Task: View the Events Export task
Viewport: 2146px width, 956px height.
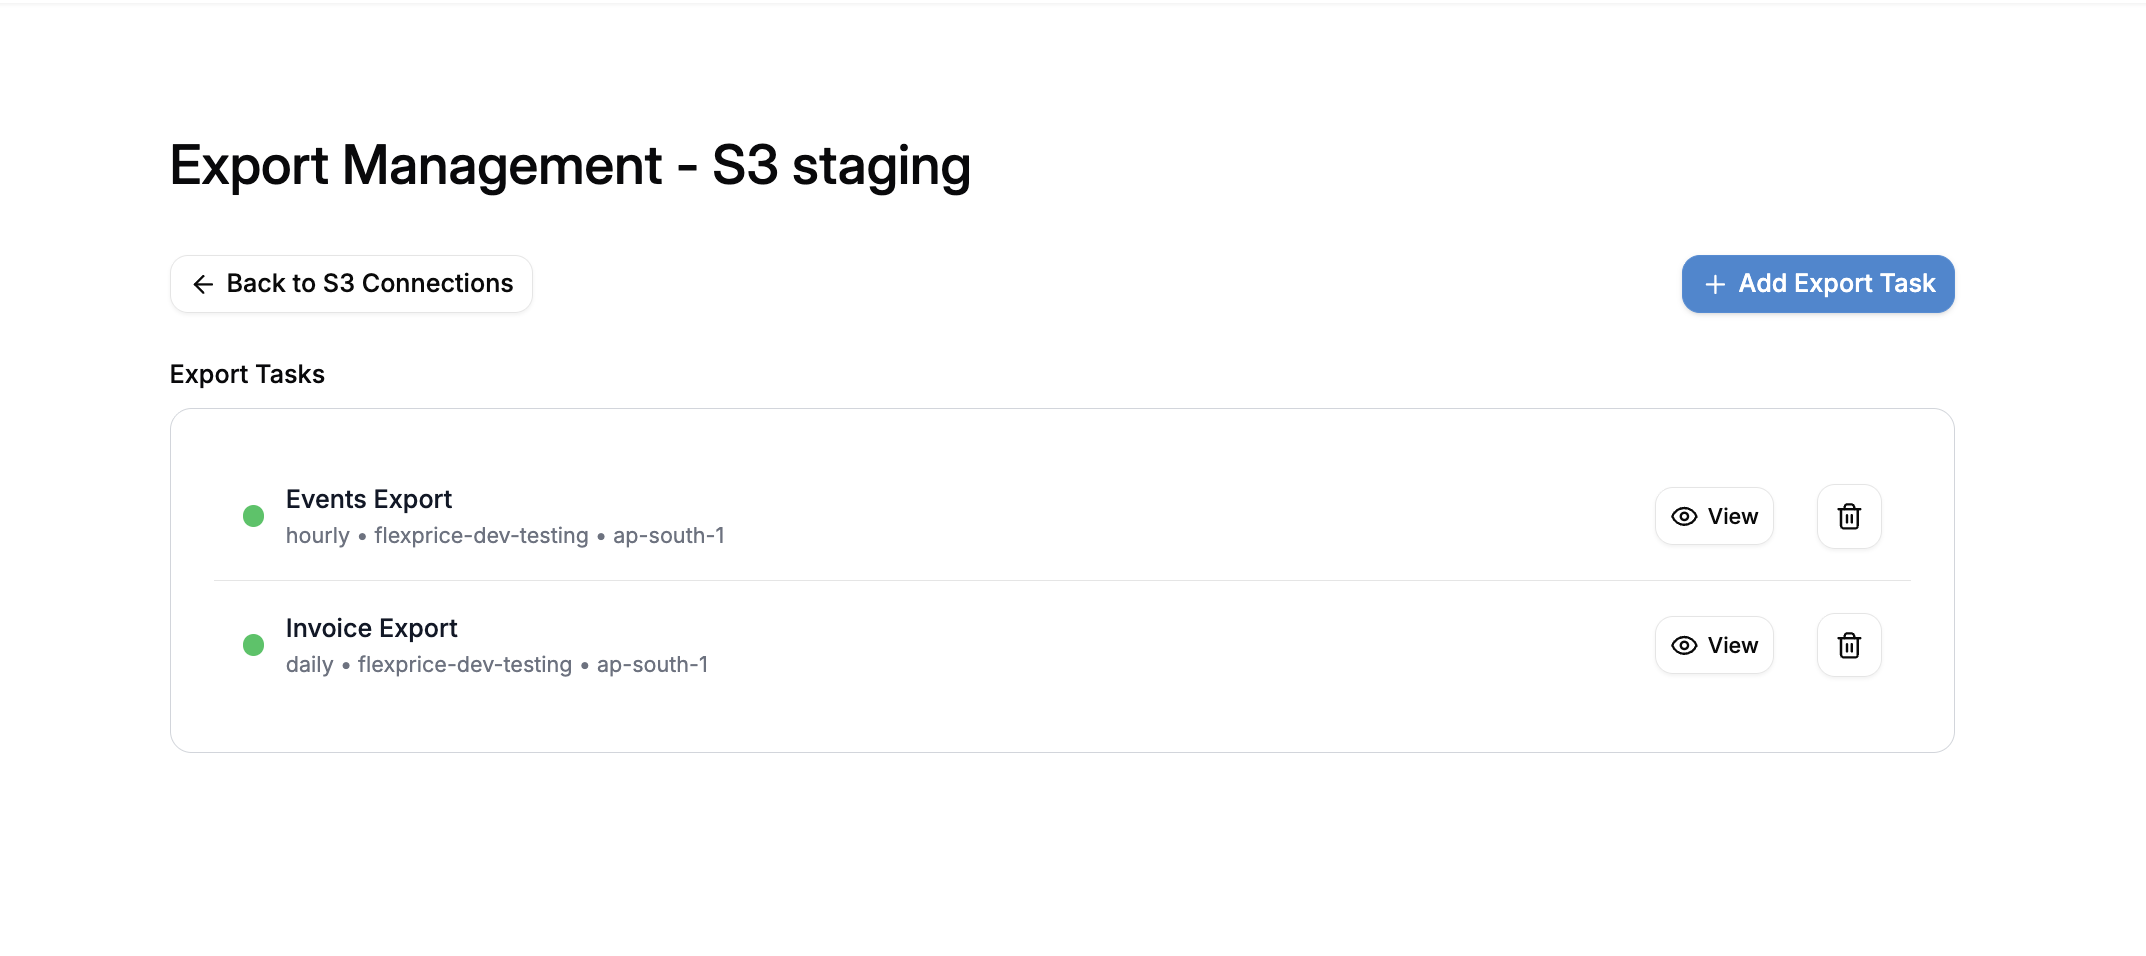Action: (1714, 516)
